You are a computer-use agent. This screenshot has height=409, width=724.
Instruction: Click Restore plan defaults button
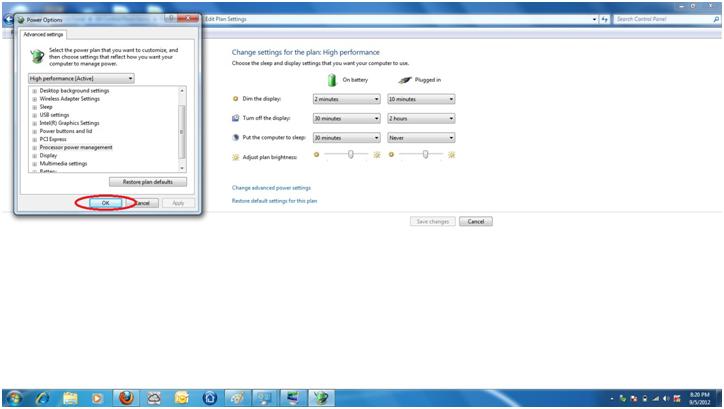click(148, 182)
